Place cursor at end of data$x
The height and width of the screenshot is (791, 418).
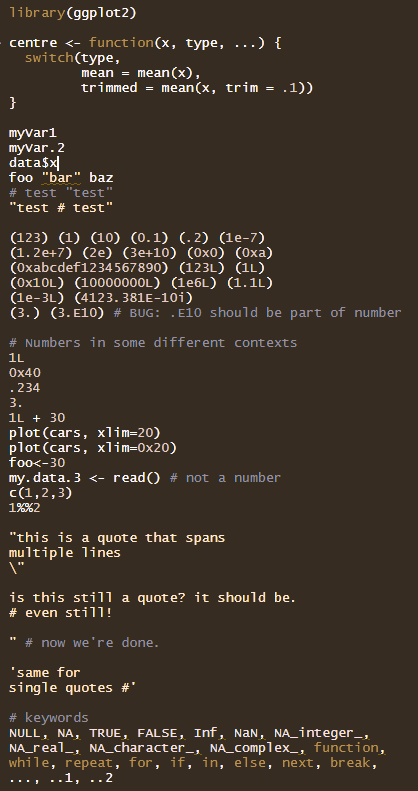coord(58,163)
